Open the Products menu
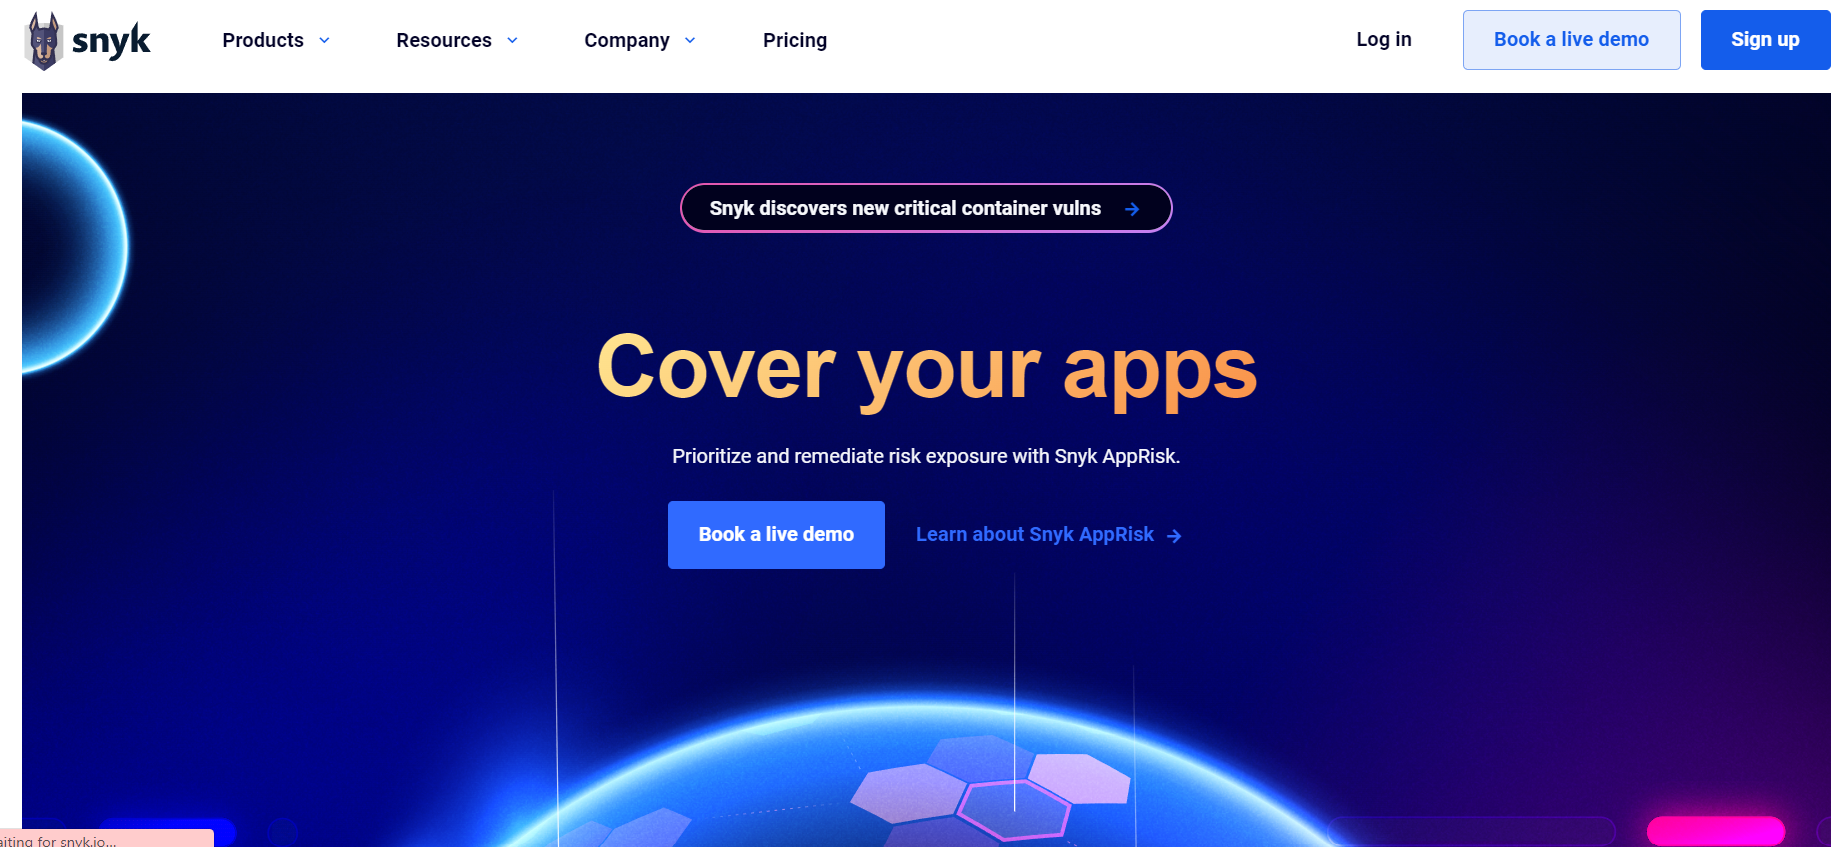Image resolution: width=1838 pixels, height=847 pixels. click(263, 40)
